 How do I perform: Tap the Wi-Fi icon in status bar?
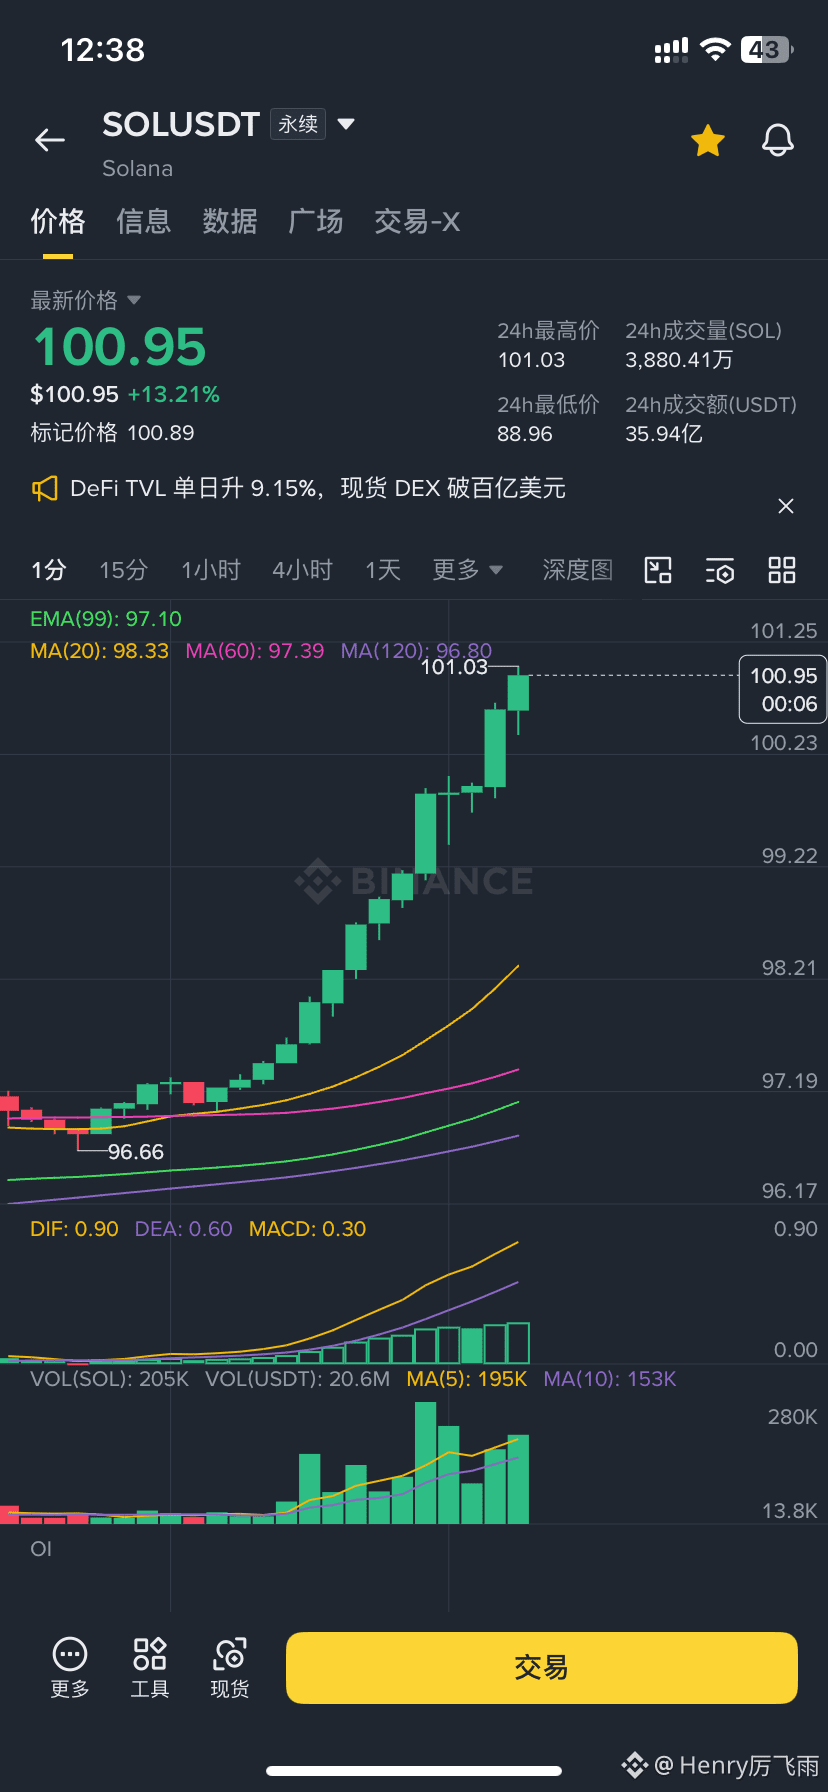coord(715,49)
